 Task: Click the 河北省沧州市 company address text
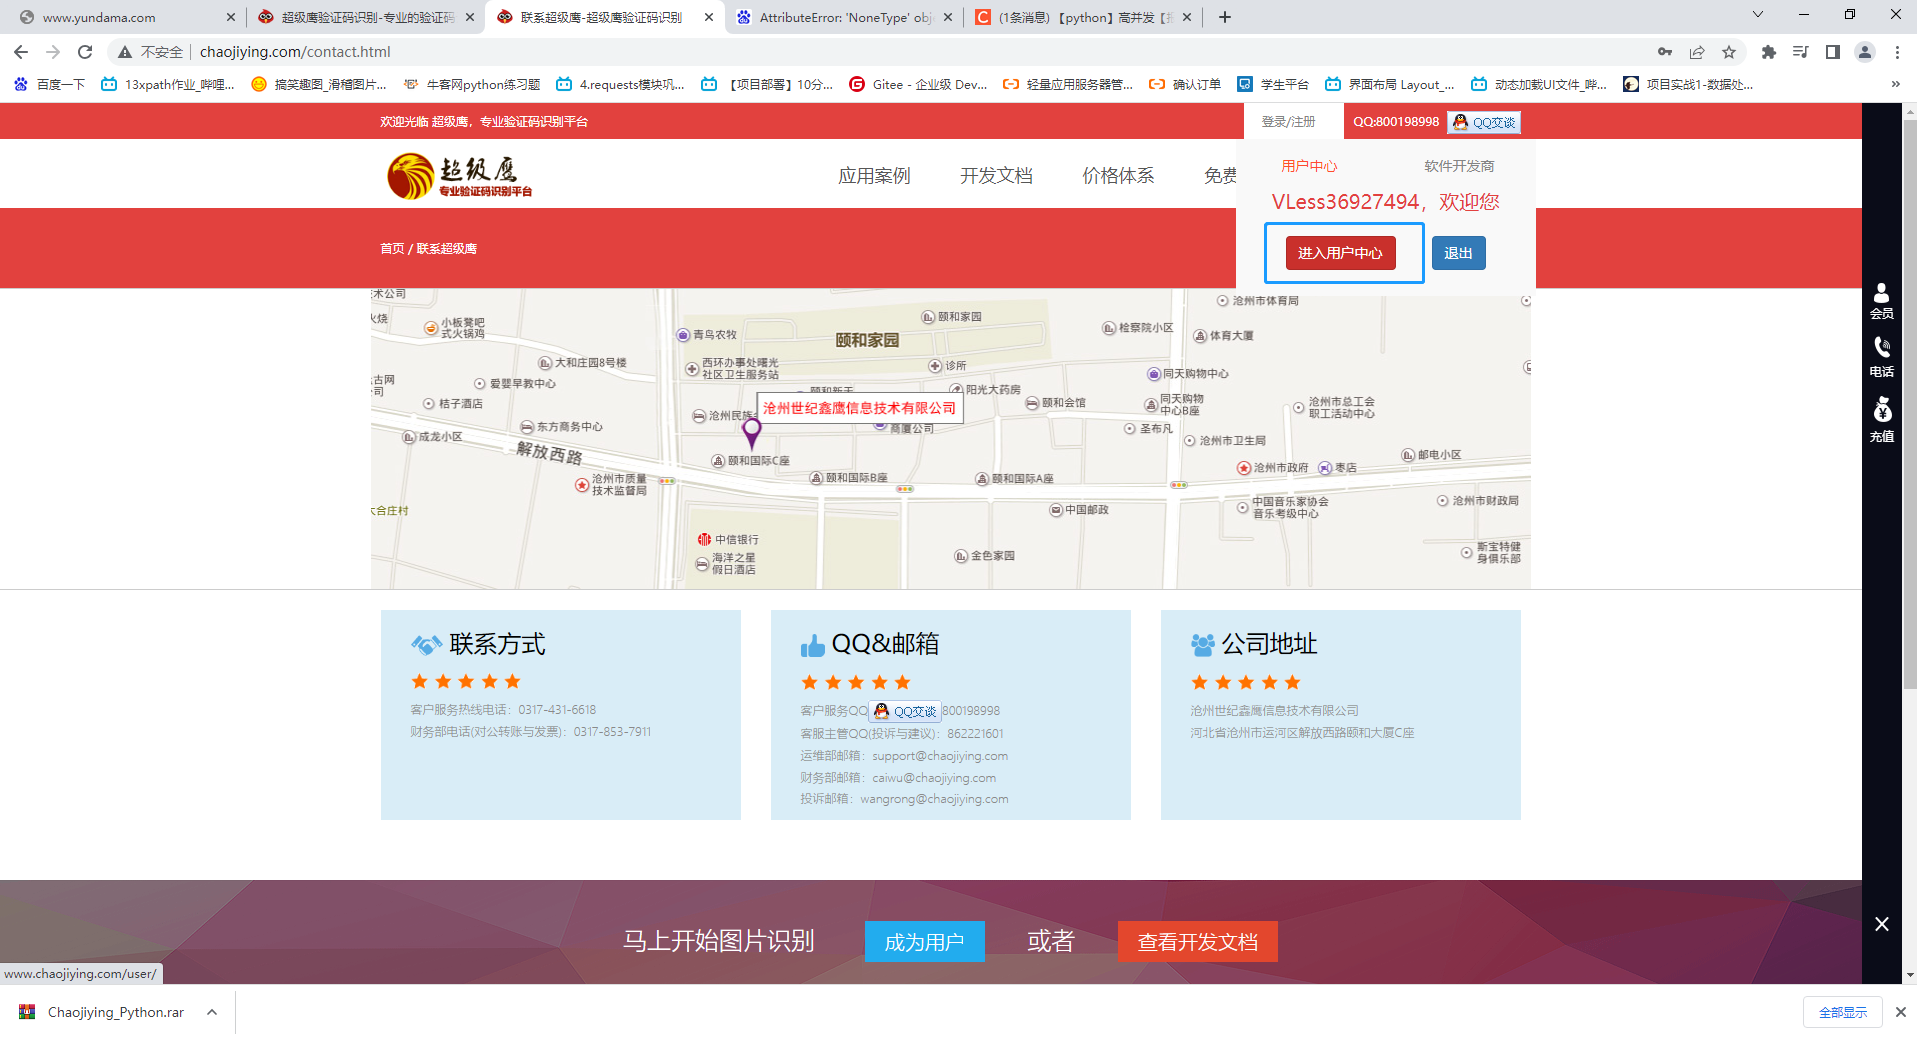[x=1302, y=733]
